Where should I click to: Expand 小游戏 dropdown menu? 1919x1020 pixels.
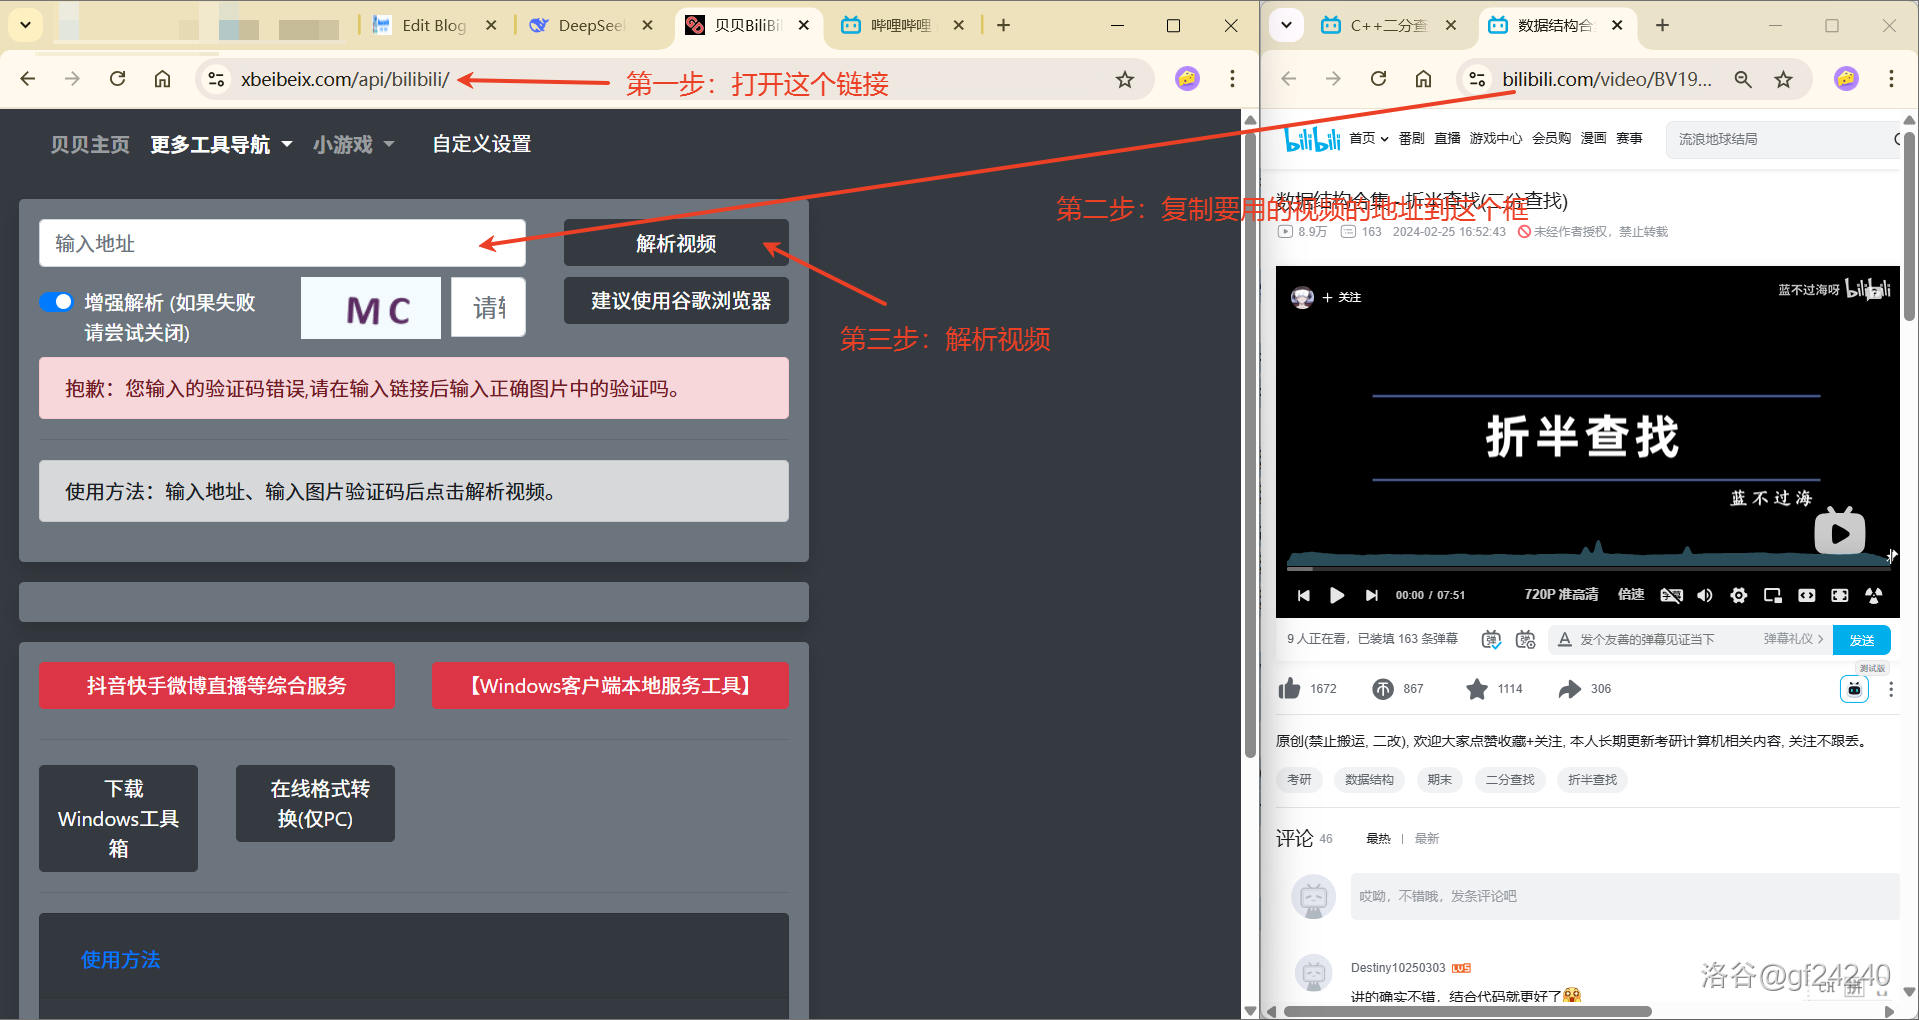coord(353,144)
